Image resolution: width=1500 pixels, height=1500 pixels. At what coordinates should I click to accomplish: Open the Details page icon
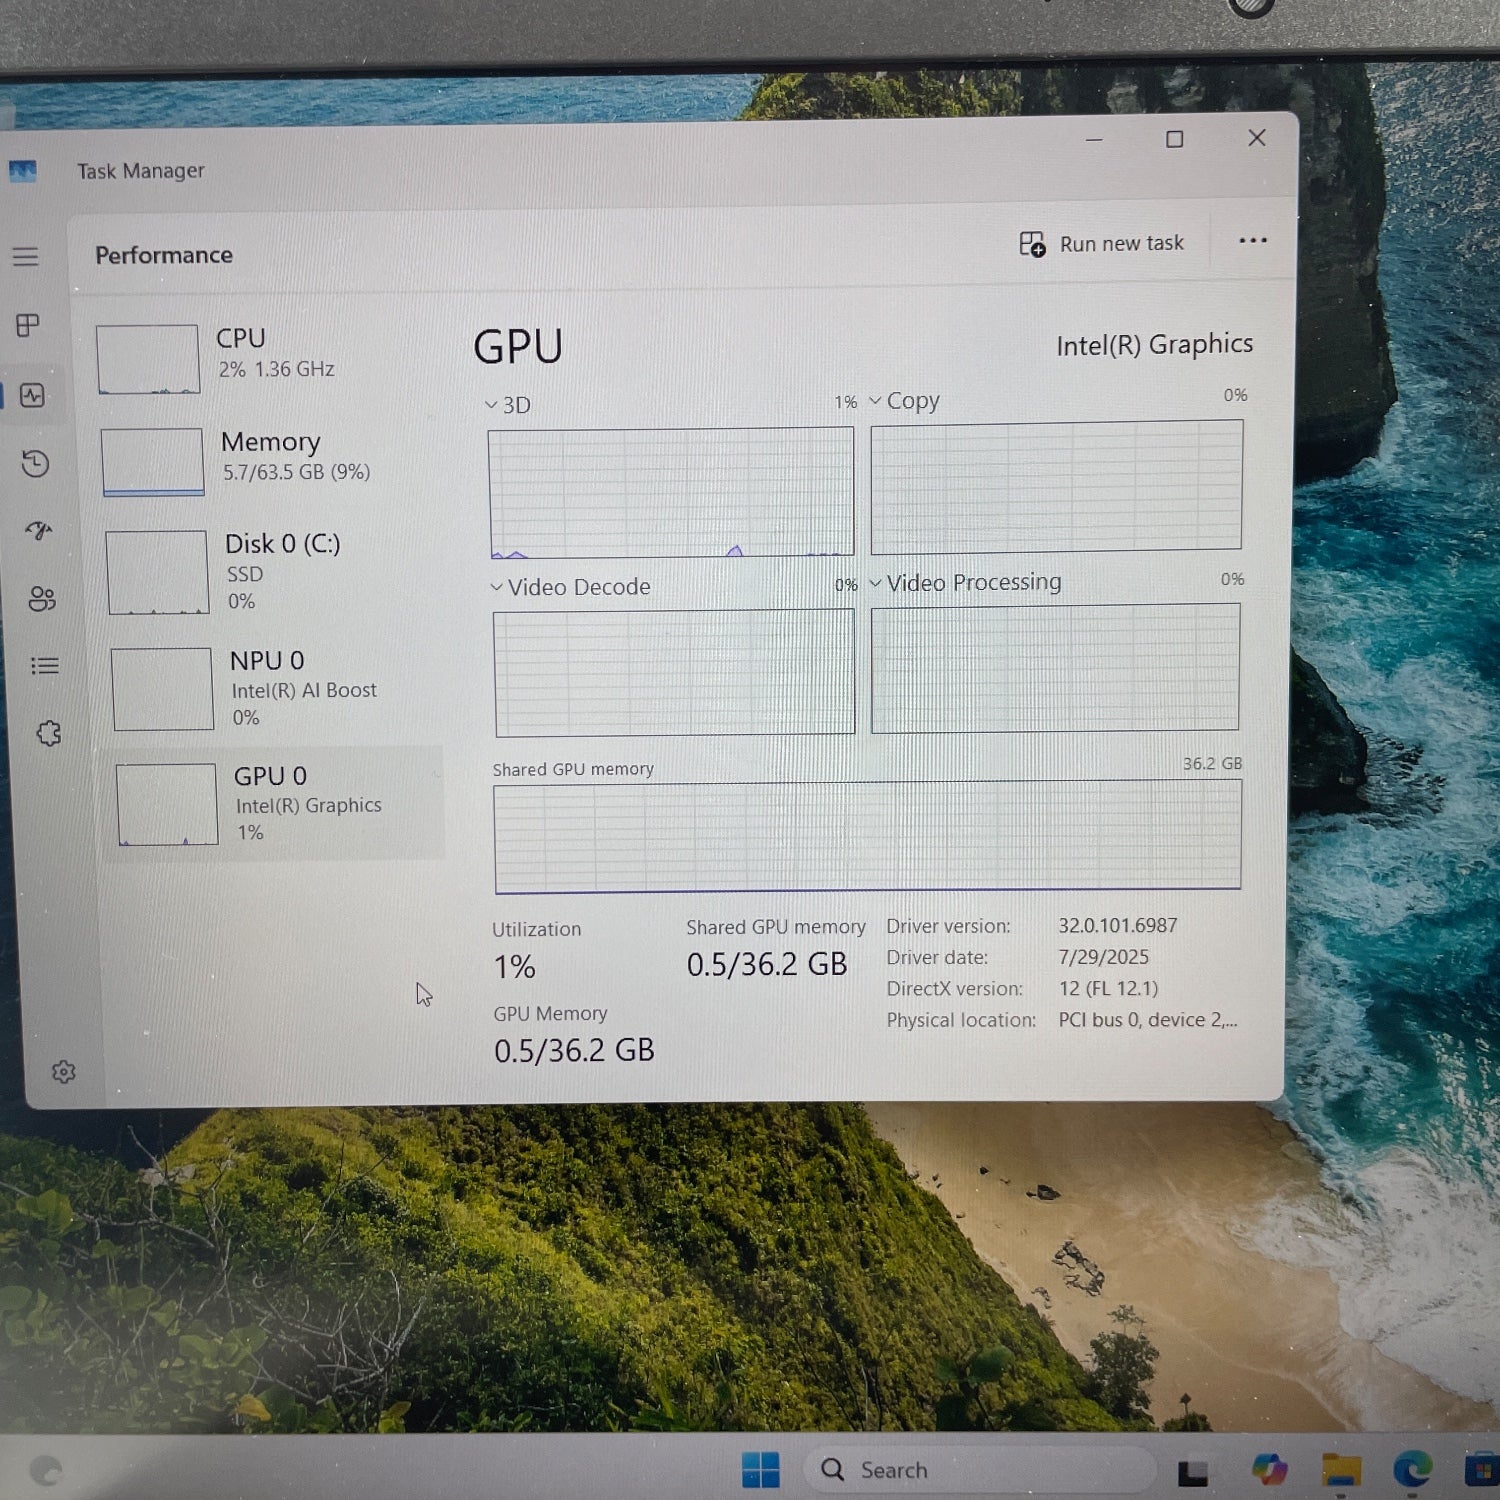(x=45, y=666)
